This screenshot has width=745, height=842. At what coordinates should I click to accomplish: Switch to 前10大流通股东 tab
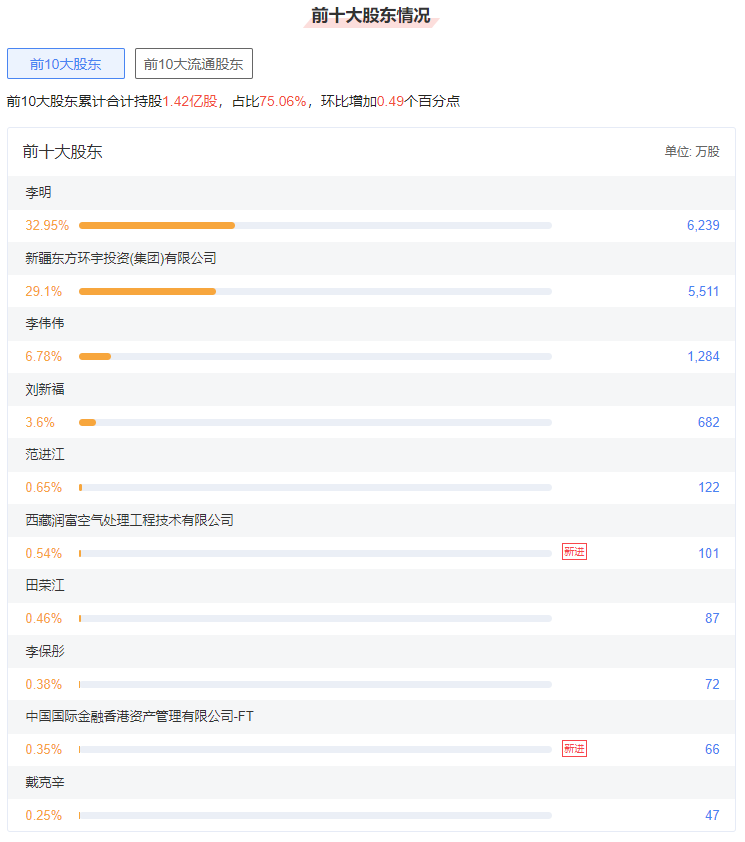point(194,64)
